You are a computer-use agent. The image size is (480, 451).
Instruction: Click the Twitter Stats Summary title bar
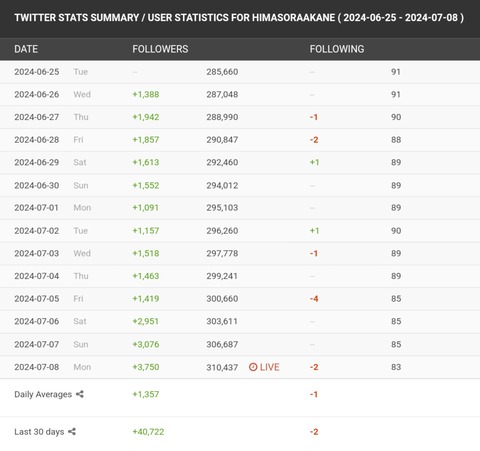point(240,18)
